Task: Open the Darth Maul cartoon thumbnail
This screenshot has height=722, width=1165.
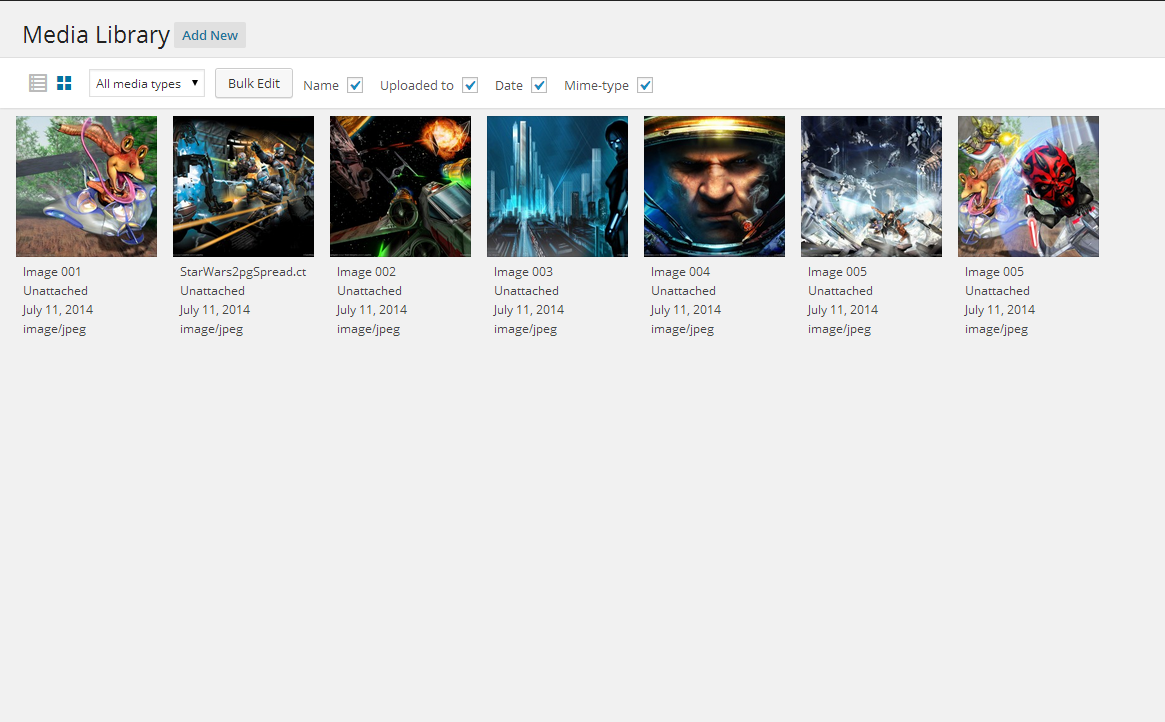Action: pyautogui.click(x=1028, y=186)
